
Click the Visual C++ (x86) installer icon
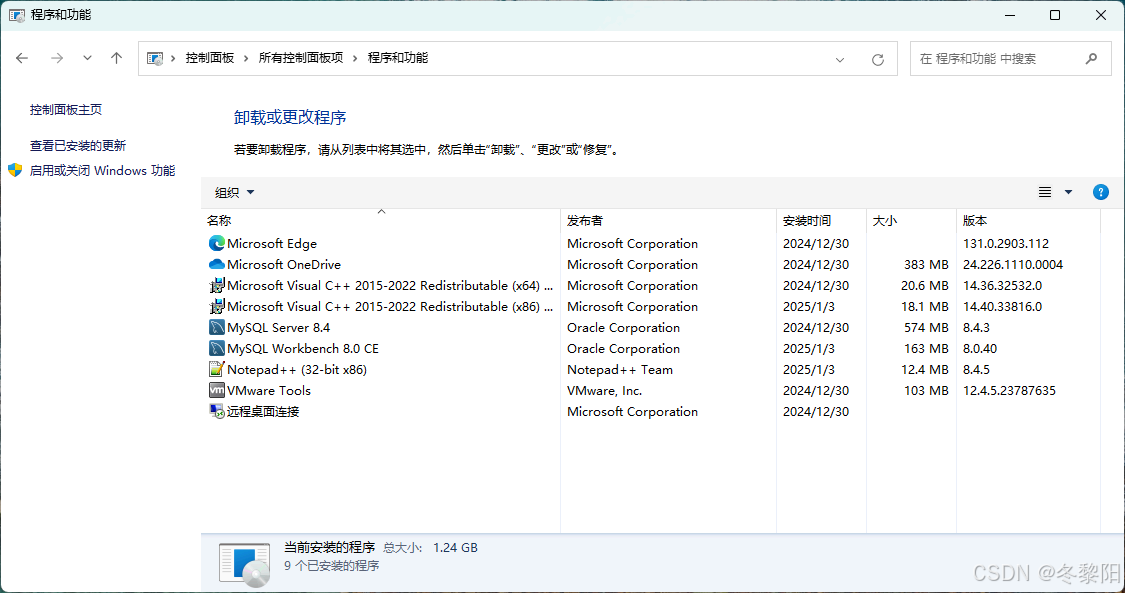click(x=217, y=306)
